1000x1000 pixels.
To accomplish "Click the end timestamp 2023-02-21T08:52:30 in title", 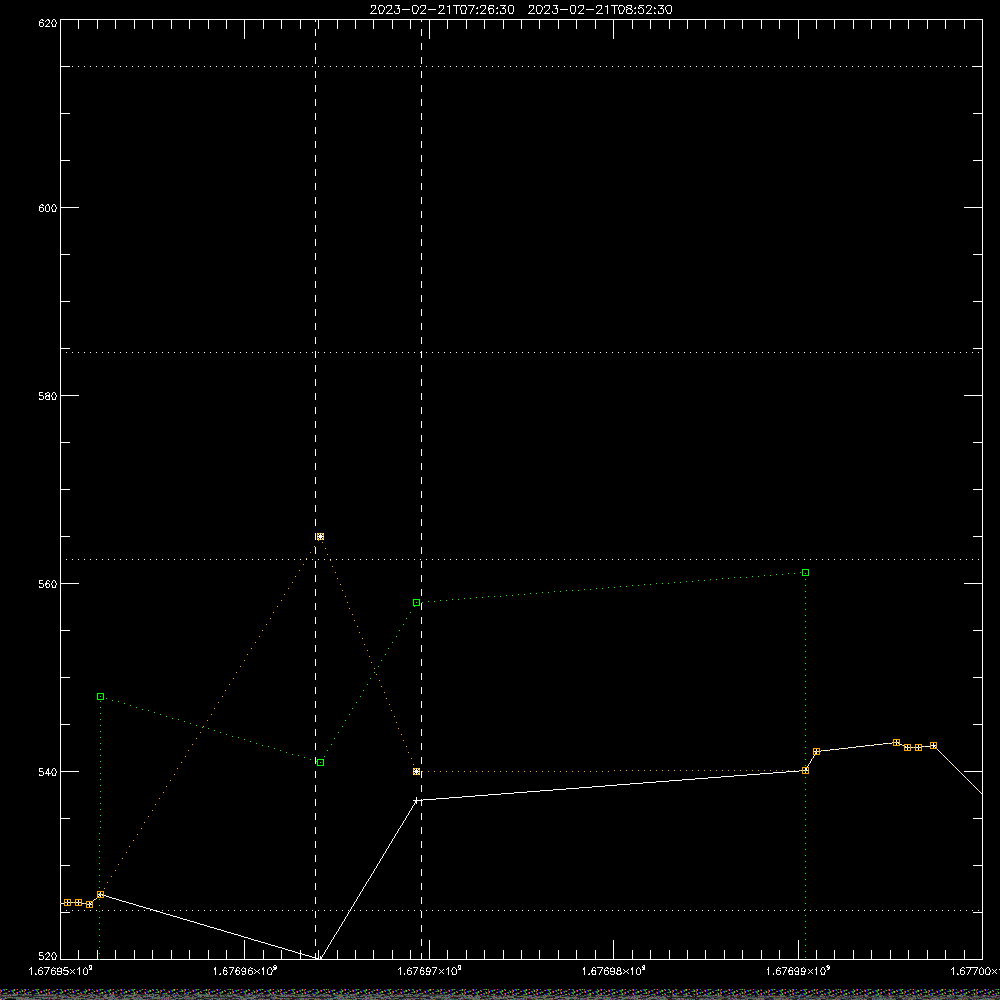I will tap(599, 10).
